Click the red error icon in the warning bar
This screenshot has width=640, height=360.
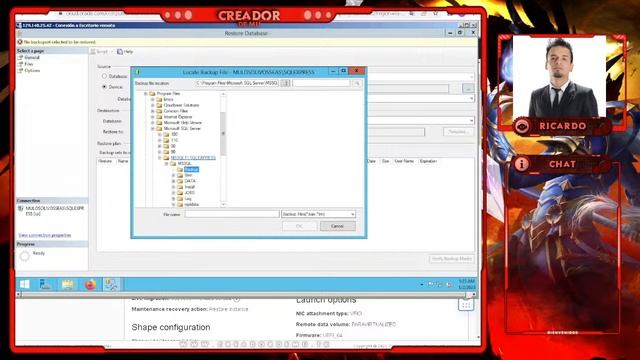pyautogui.click(x=20, y=42)
